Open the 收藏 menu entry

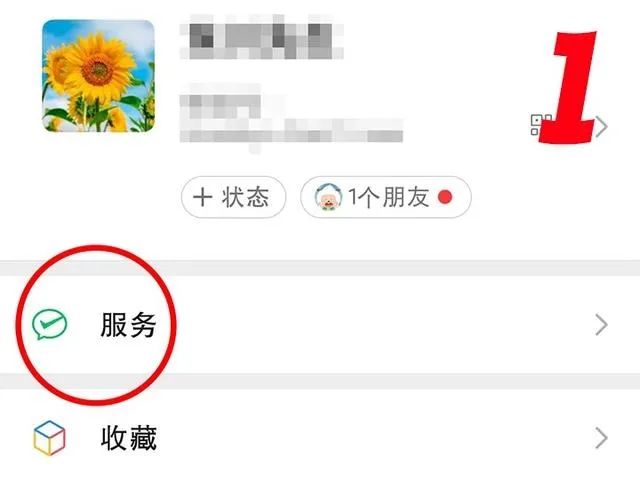point(320,437)
